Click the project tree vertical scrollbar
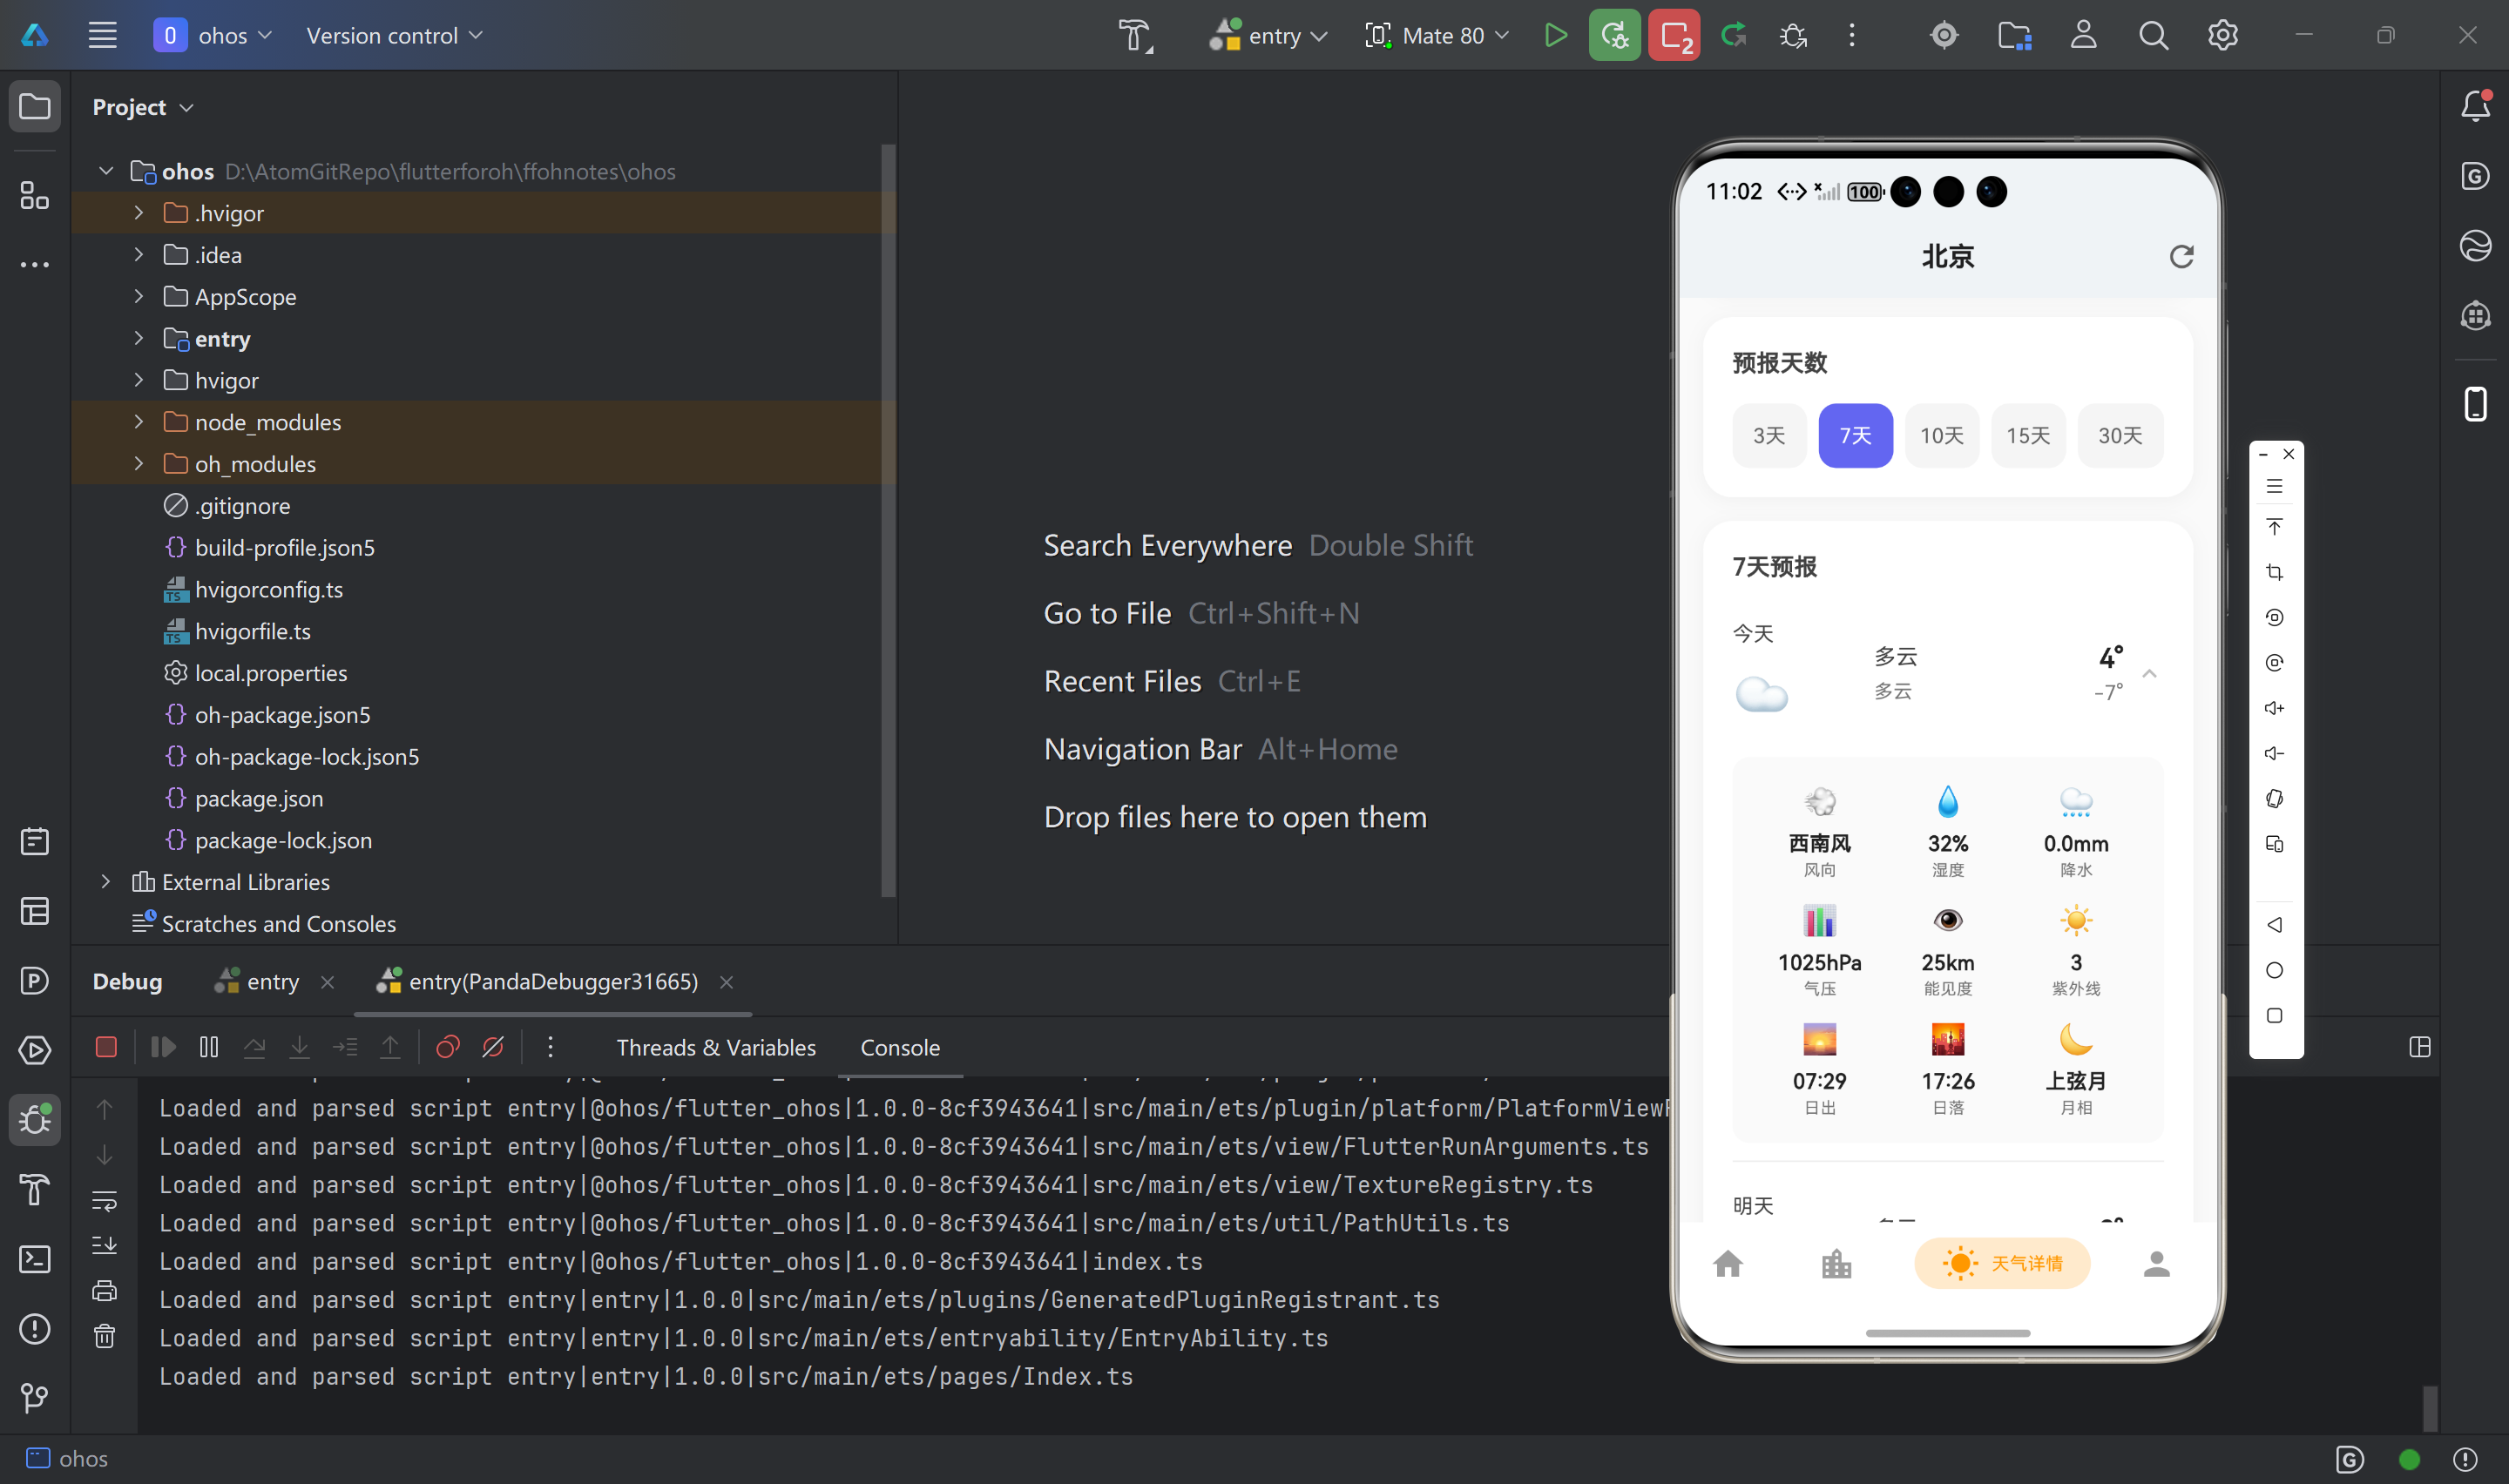The width and height of the screenshot is (2509, 1484). (887, 520)
